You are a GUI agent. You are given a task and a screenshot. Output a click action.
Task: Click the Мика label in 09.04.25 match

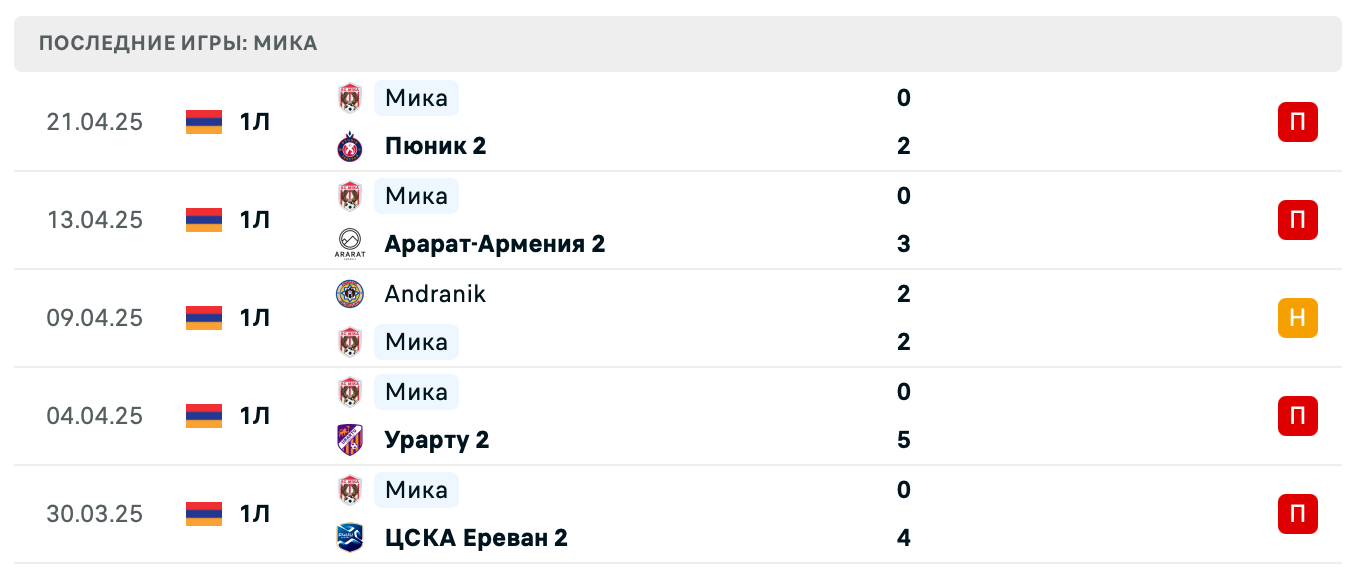click(x=416, y=342)
